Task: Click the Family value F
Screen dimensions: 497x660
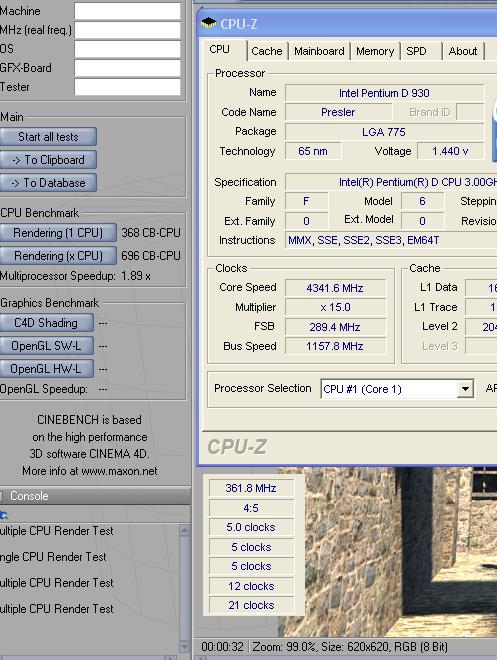Action: click(306, 201)
